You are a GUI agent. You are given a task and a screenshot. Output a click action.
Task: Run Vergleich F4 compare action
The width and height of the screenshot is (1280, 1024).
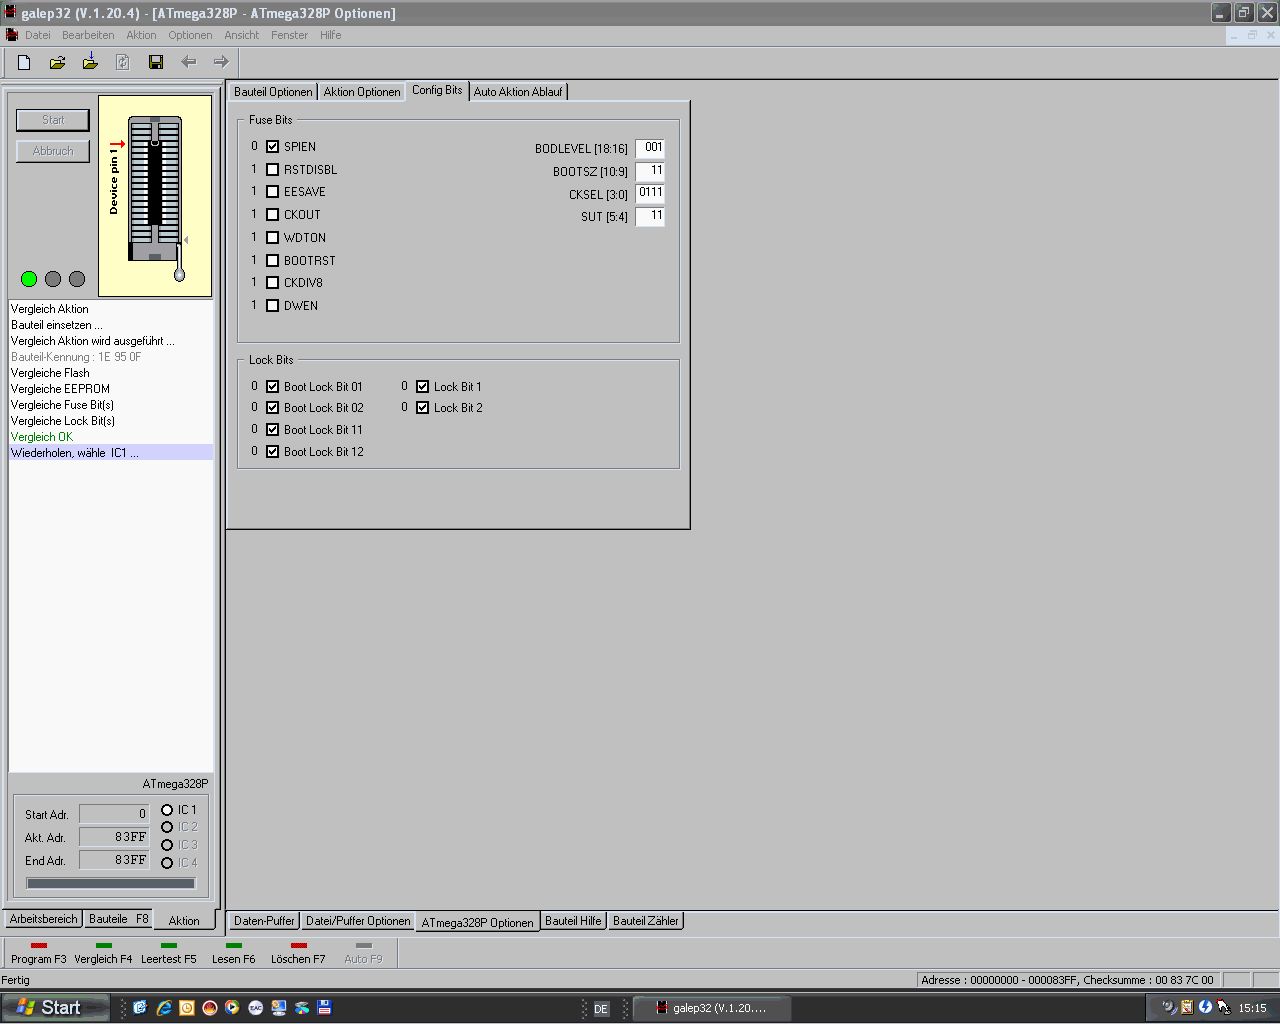click(x=103, y=953)
